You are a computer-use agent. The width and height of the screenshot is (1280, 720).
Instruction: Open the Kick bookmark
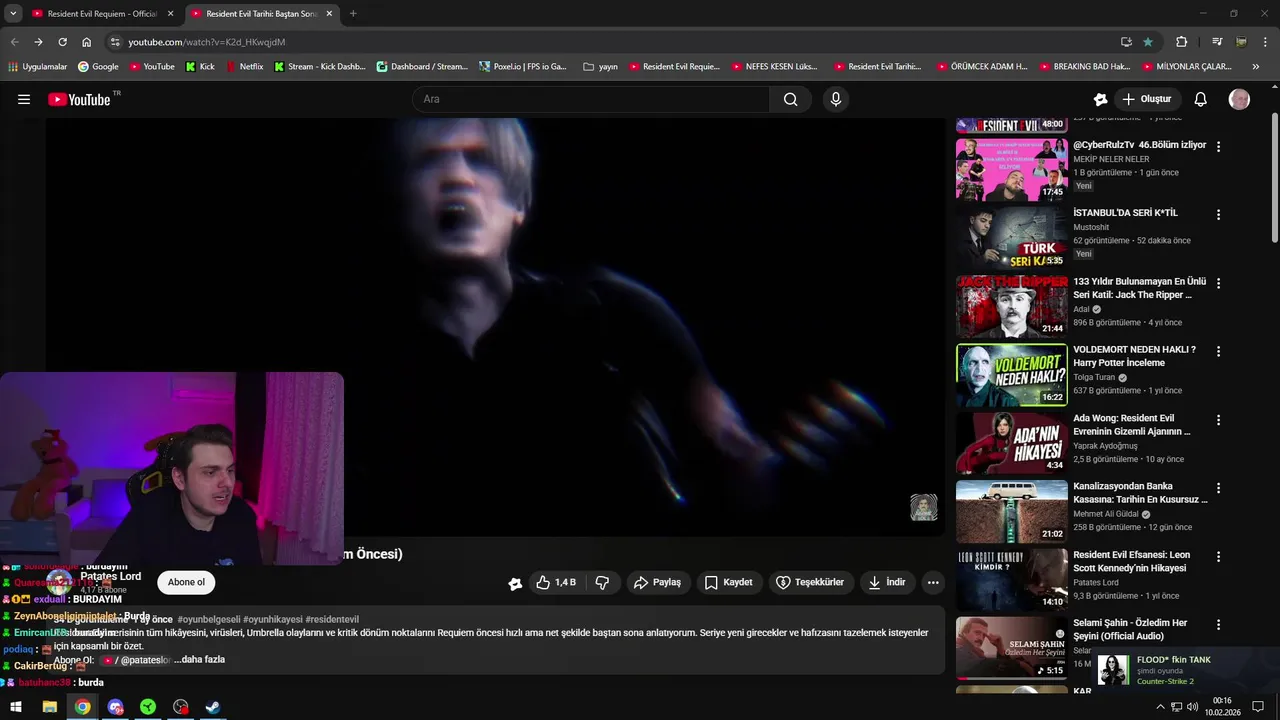(x=200, y=67)
